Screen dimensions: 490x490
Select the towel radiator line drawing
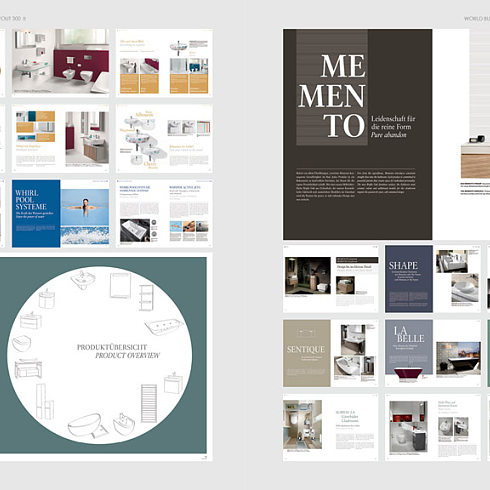149,403
